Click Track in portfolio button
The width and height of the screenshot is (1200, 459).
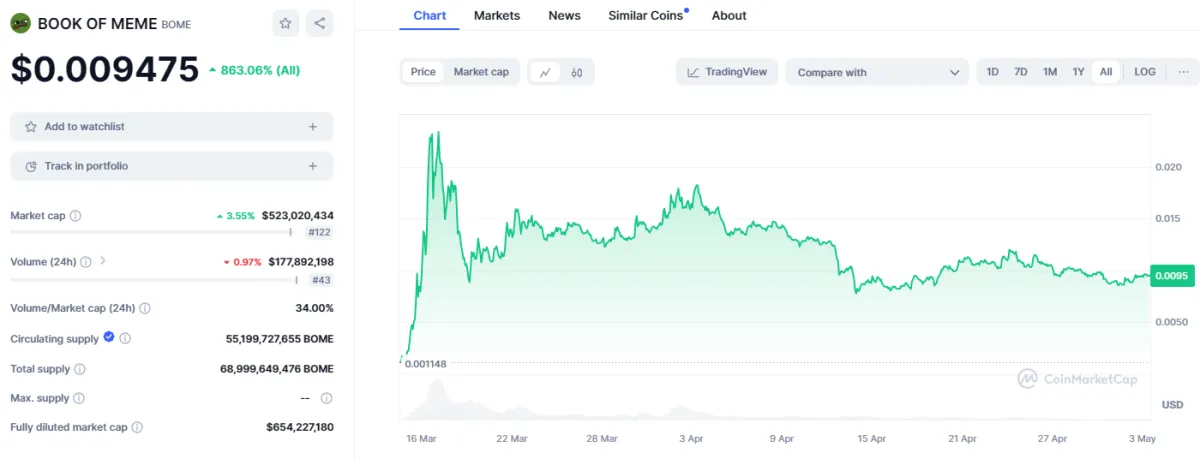click(171, 166)
